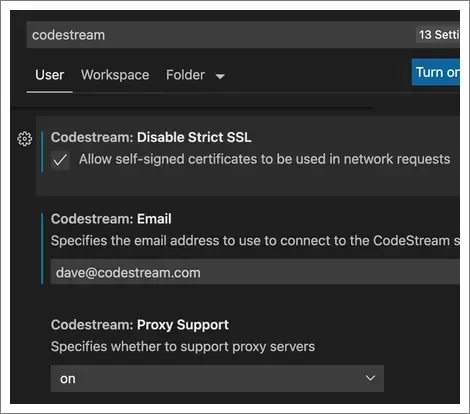Click the Codestream: Email setting title
The width and height of the screenshot is (470, 414).
[111, 219]
